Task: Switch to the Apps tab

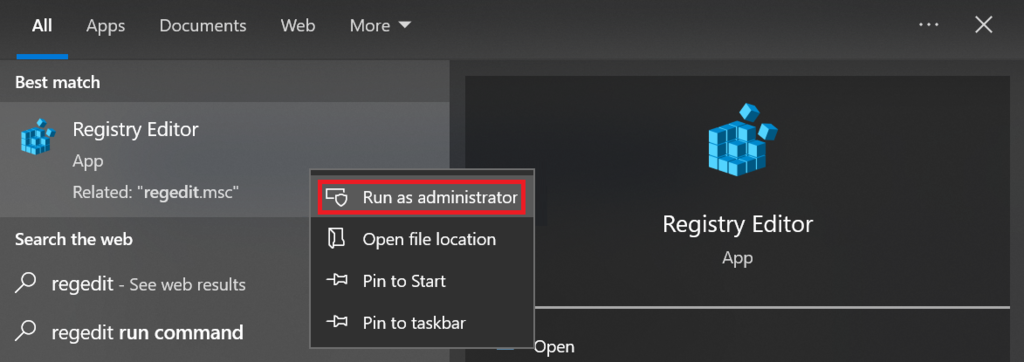Action: tap(106, 25)
